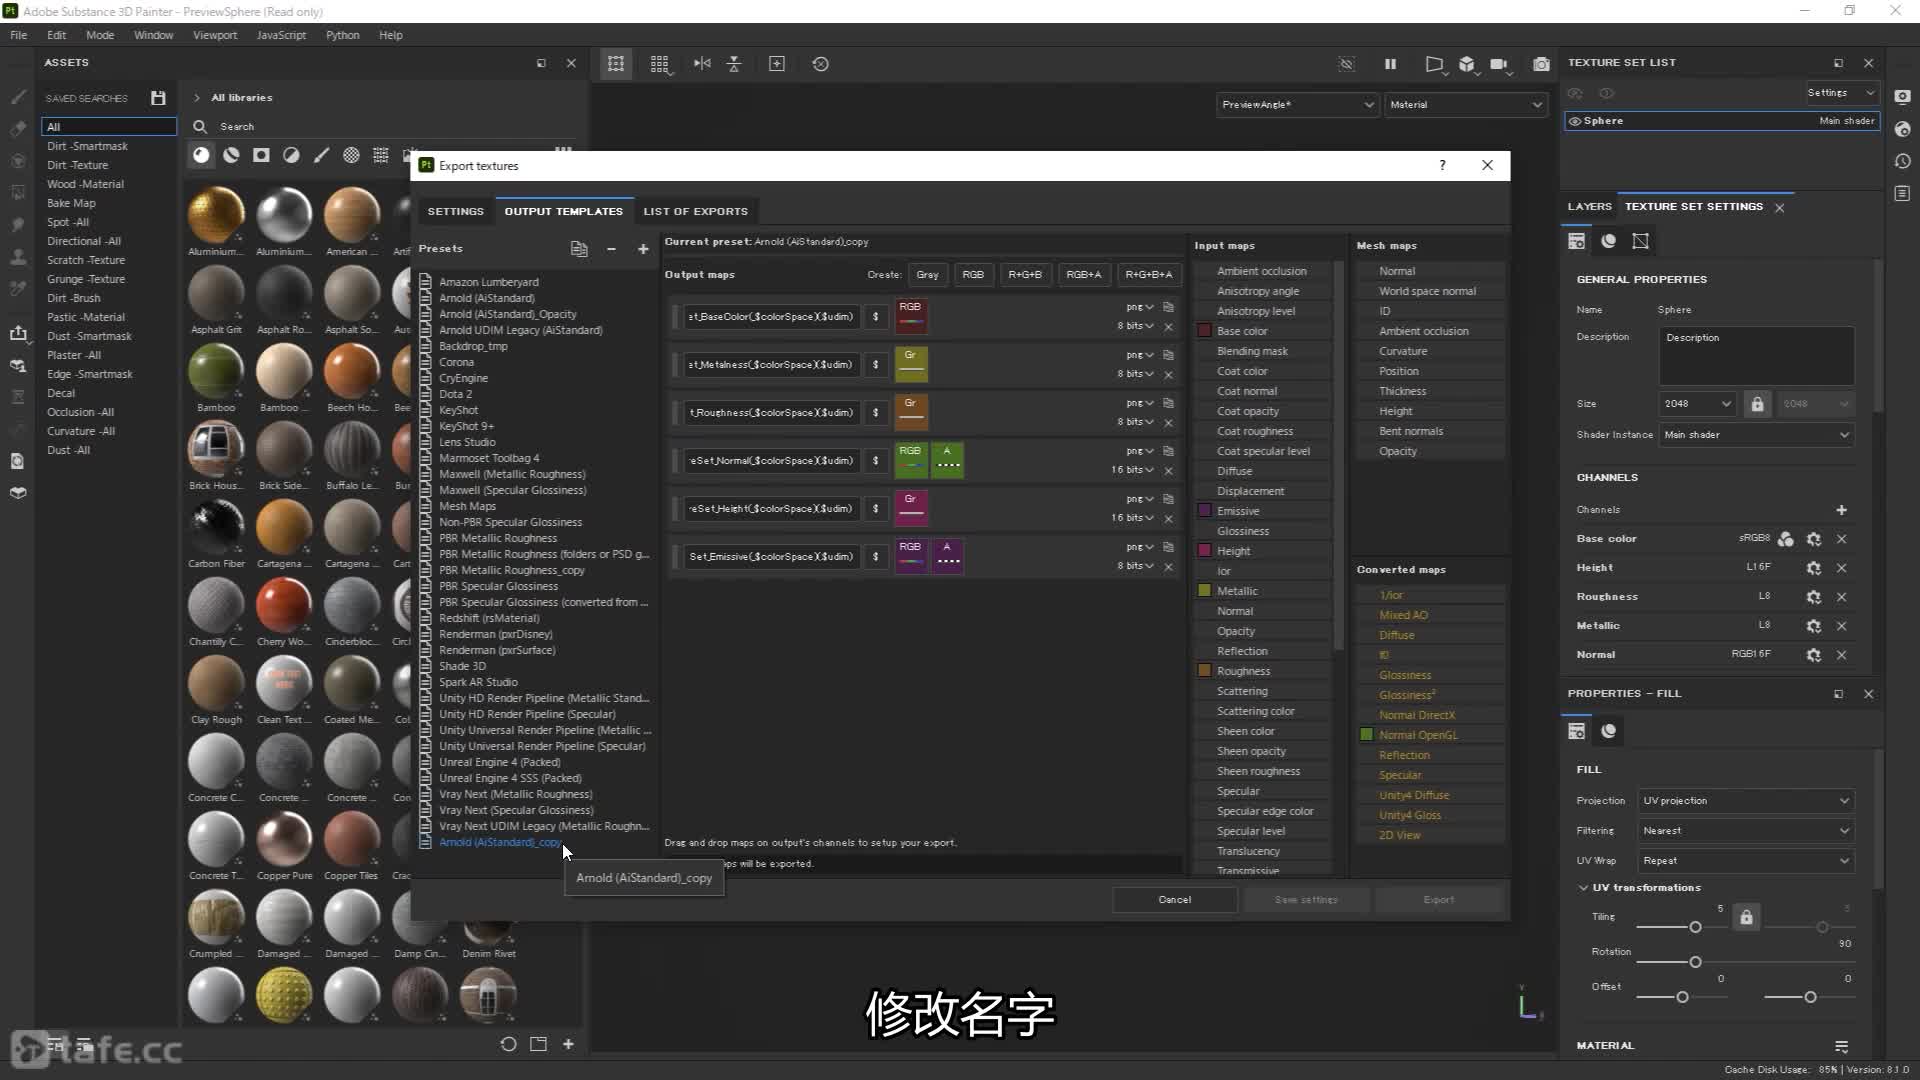
Task: Duplicate the Emissive output map
Action: coord(1168,547)
